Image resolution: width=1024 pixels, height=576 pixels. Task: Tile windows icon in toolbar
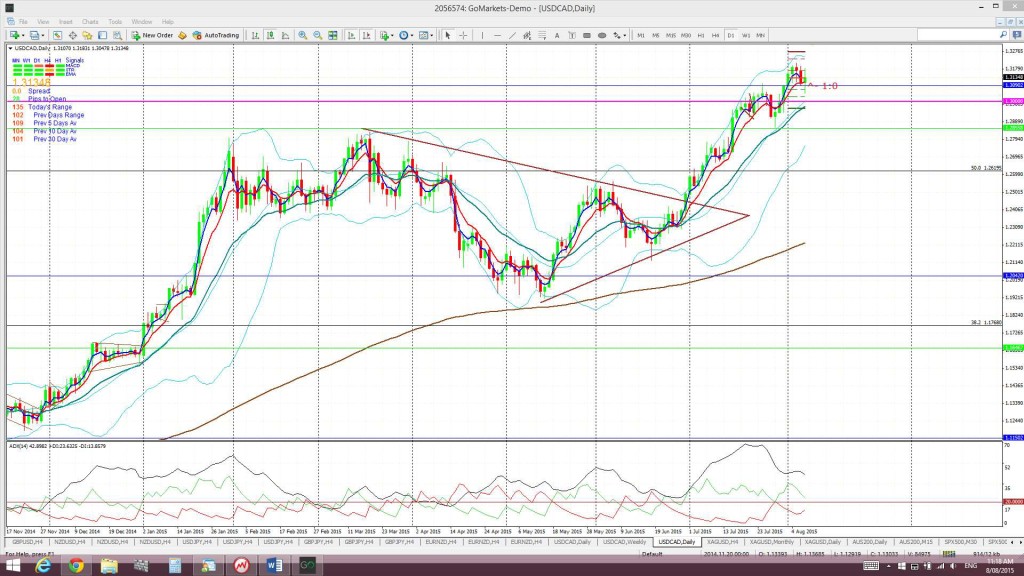332,35
